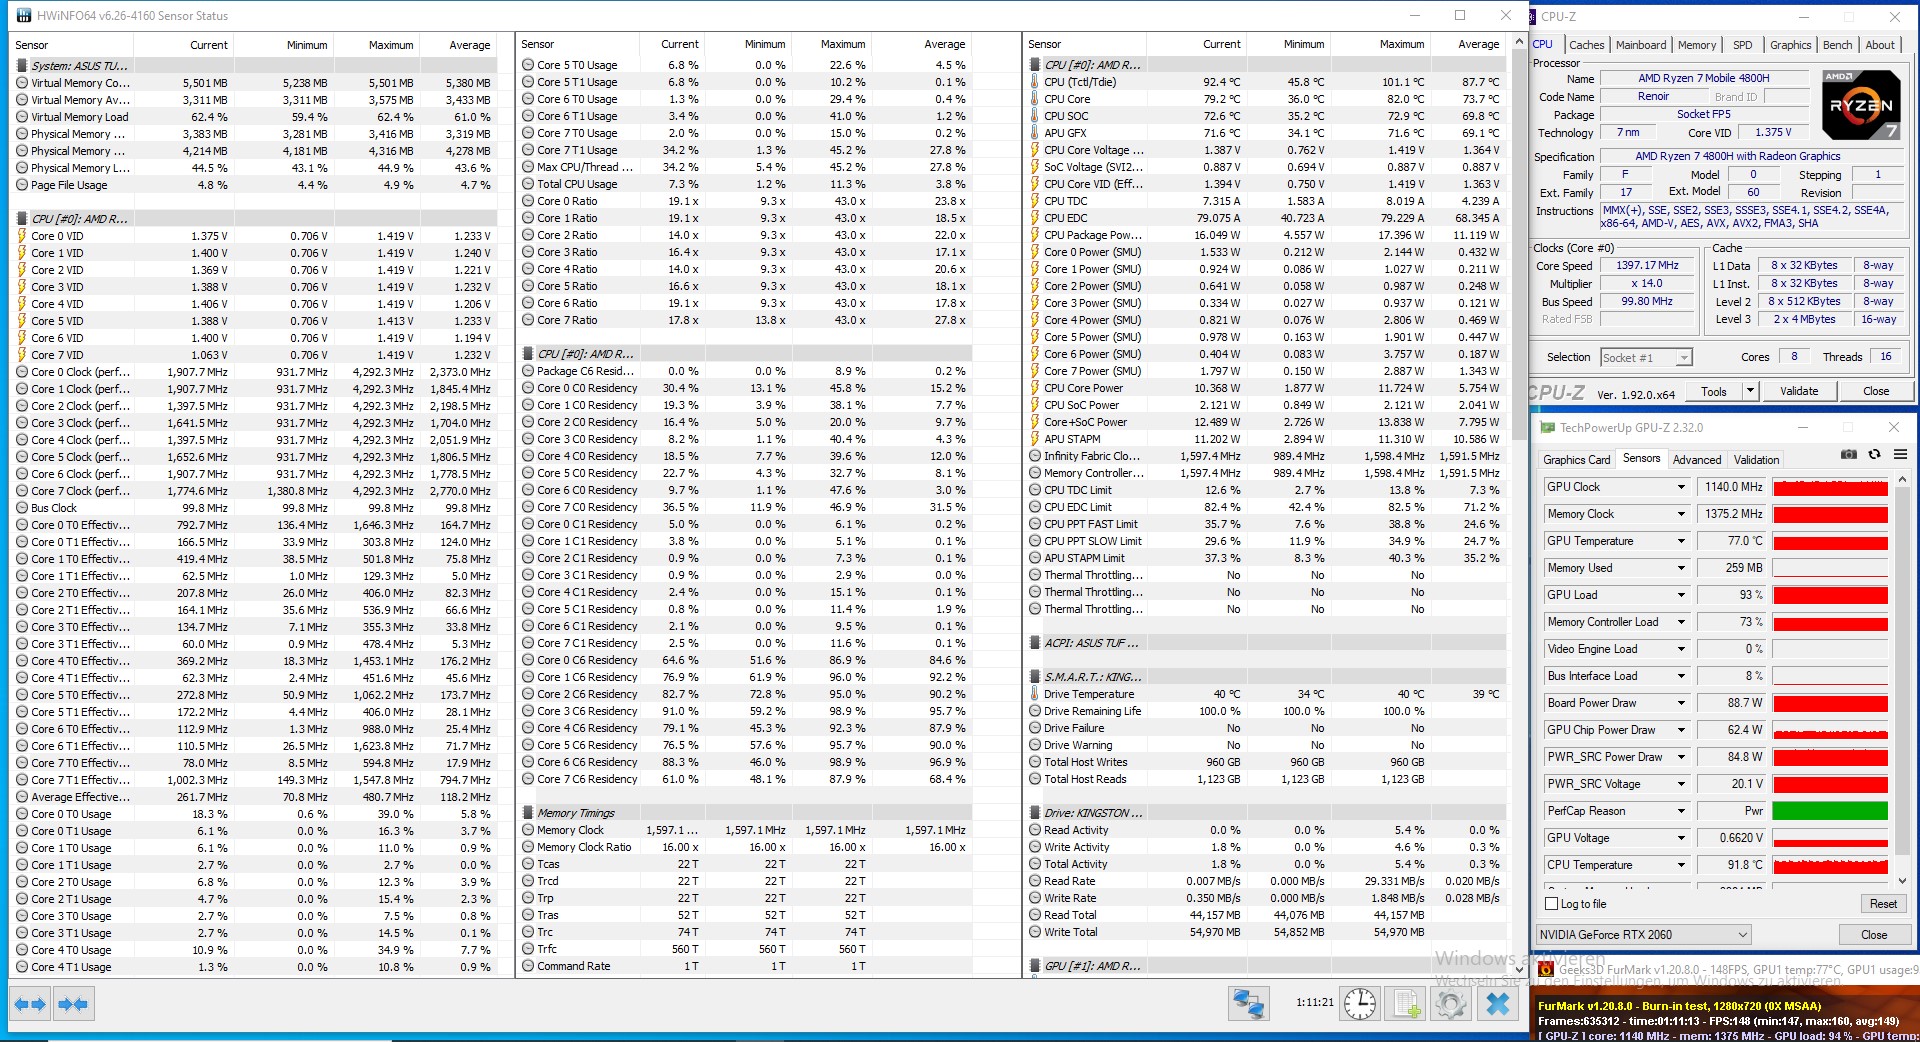Open the GPU-Z hamburger menu

(x=1900, y=454)
